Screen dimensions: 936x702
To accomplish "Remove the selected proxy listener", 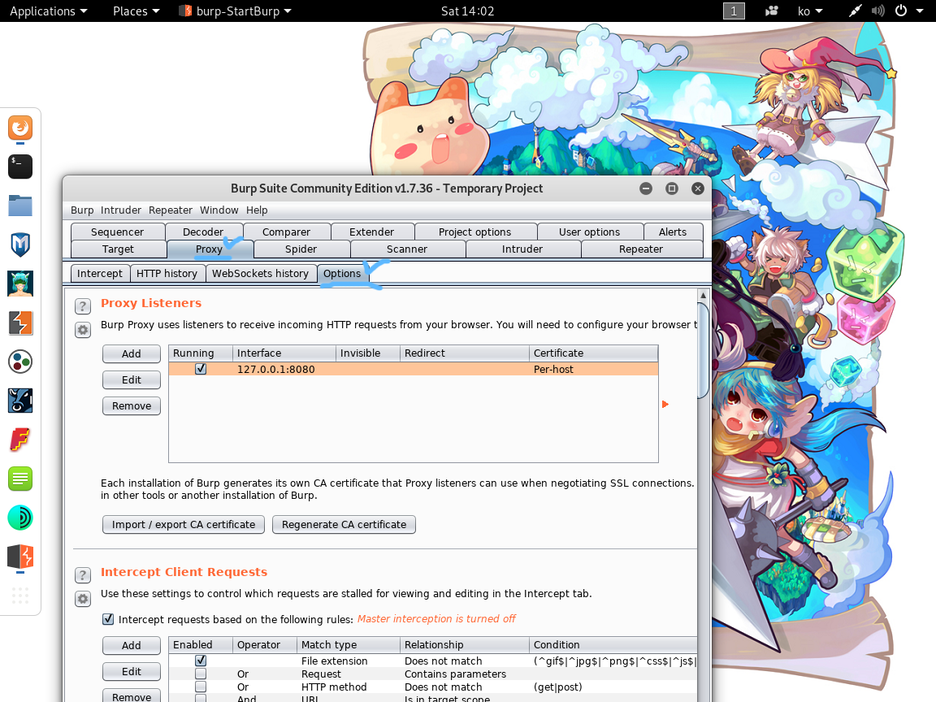I will (131, 406).
